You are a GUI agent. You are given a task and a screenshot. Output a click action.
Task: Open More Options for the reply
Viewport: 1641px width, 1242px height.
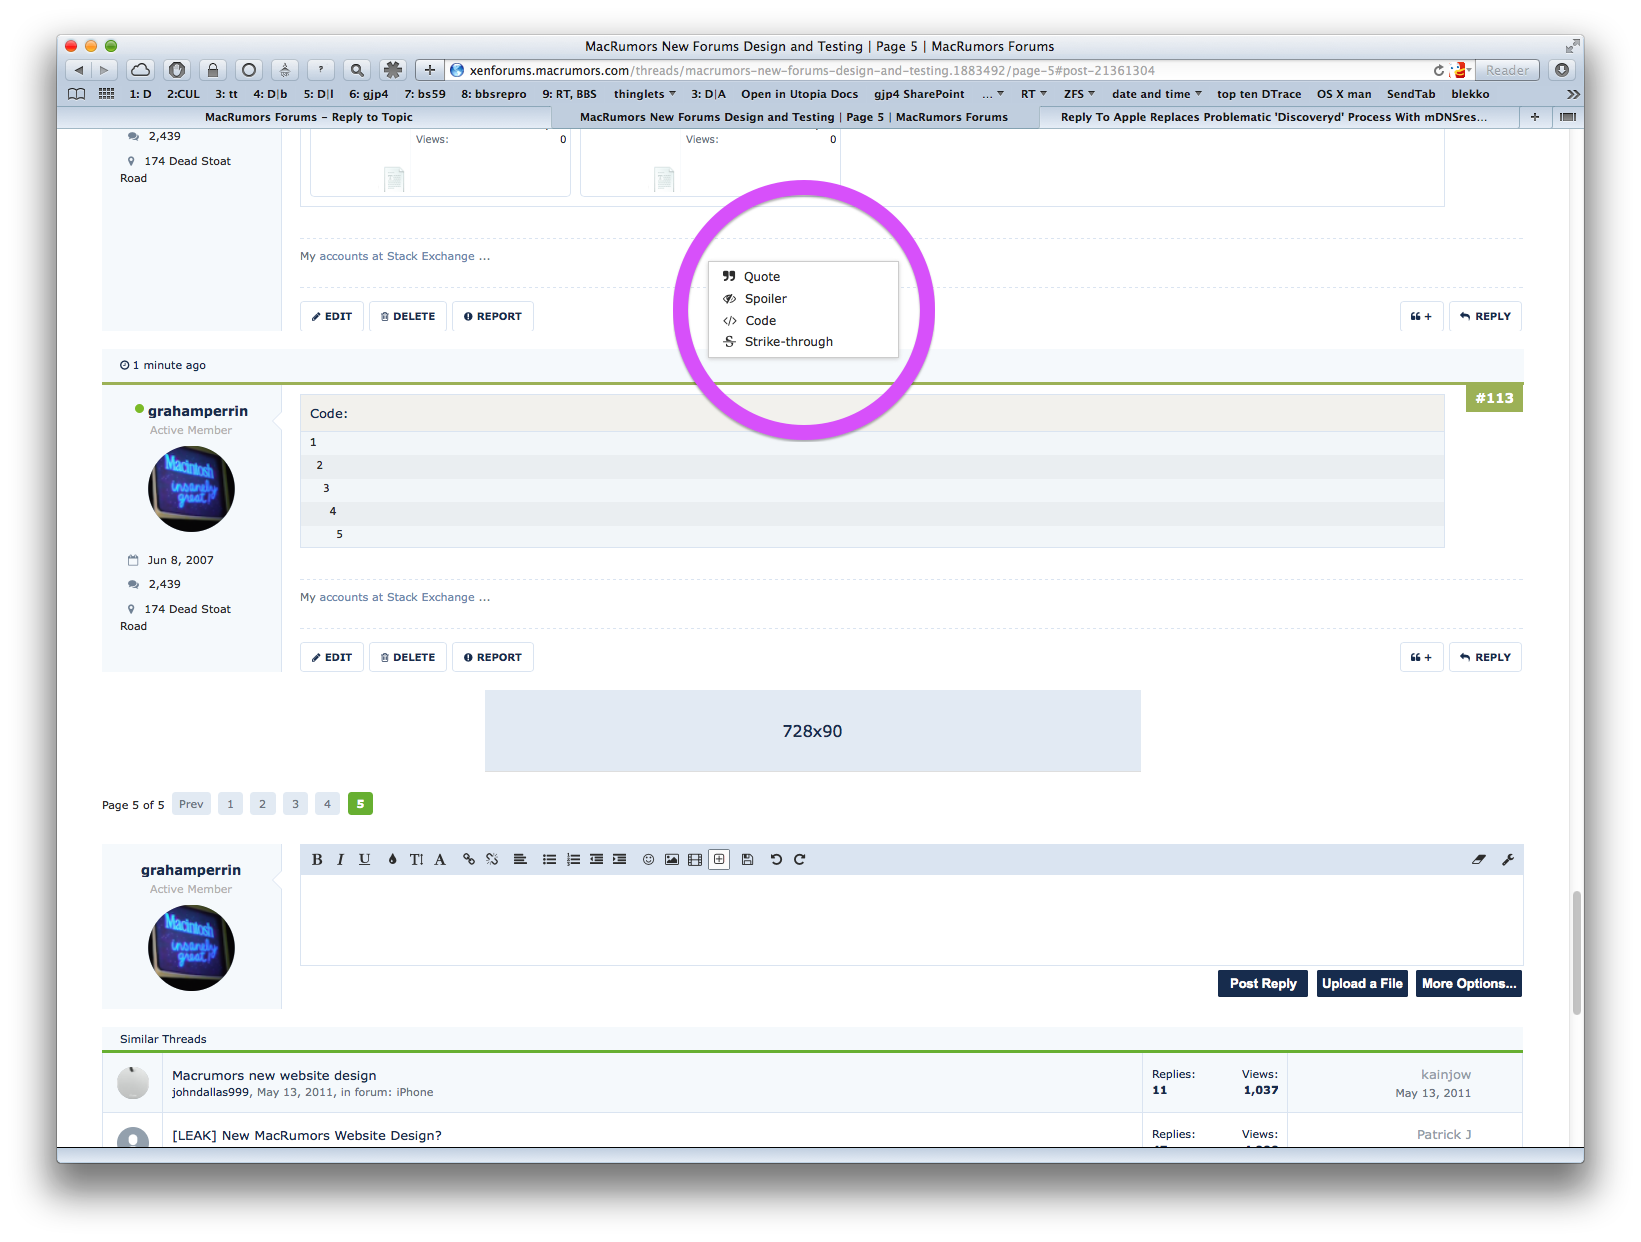(1469, 983)
